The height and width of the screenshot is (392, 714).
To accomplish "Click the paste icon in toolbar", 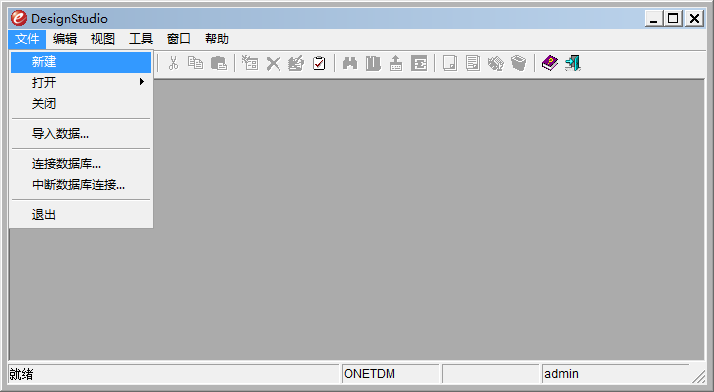I will tap(219, 63).
